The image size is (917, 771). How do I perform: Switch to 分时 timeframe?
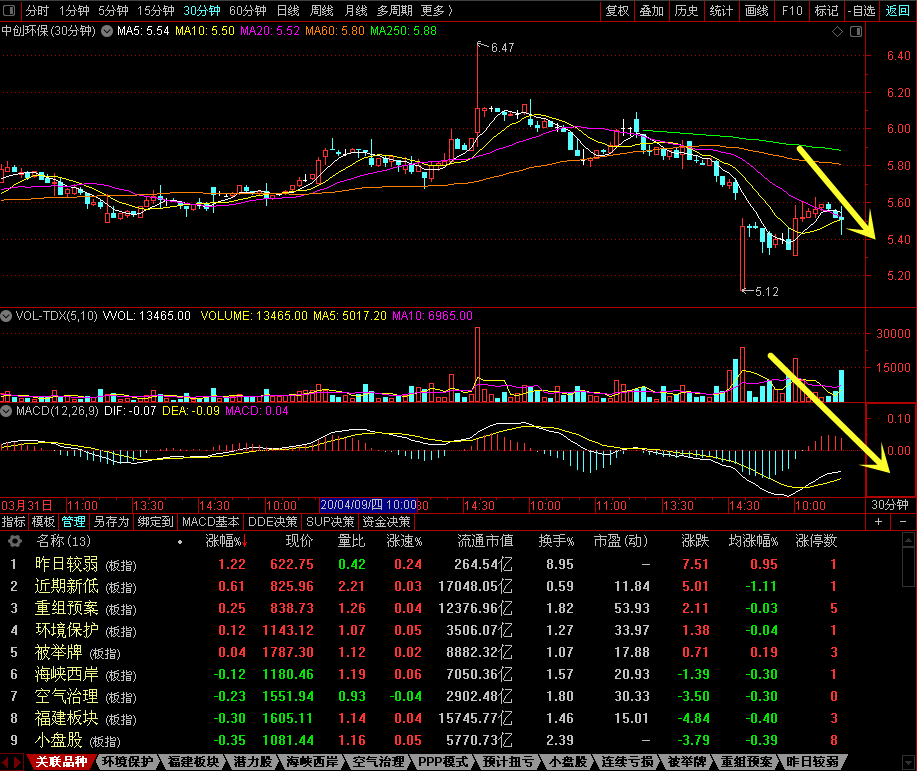click(x=37, y=11)
